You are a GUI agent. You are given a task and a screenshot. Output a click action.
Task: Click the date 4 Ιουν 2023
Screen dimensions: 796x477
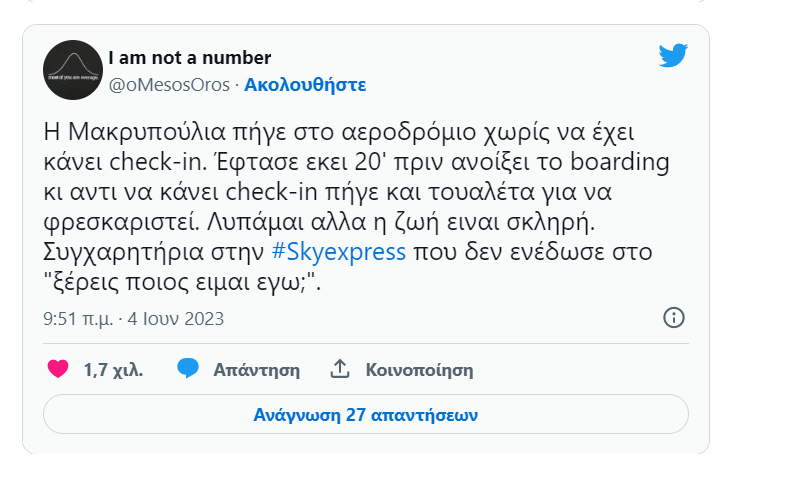(177, 319)
